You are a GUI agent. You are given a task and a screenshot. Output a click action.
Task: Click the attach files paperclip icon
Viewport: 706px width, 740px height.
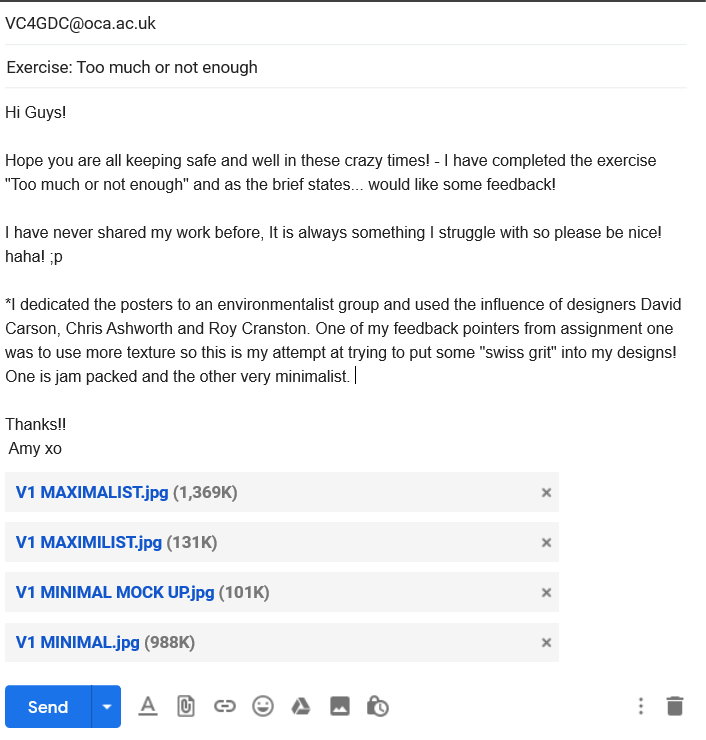(185, 706)
